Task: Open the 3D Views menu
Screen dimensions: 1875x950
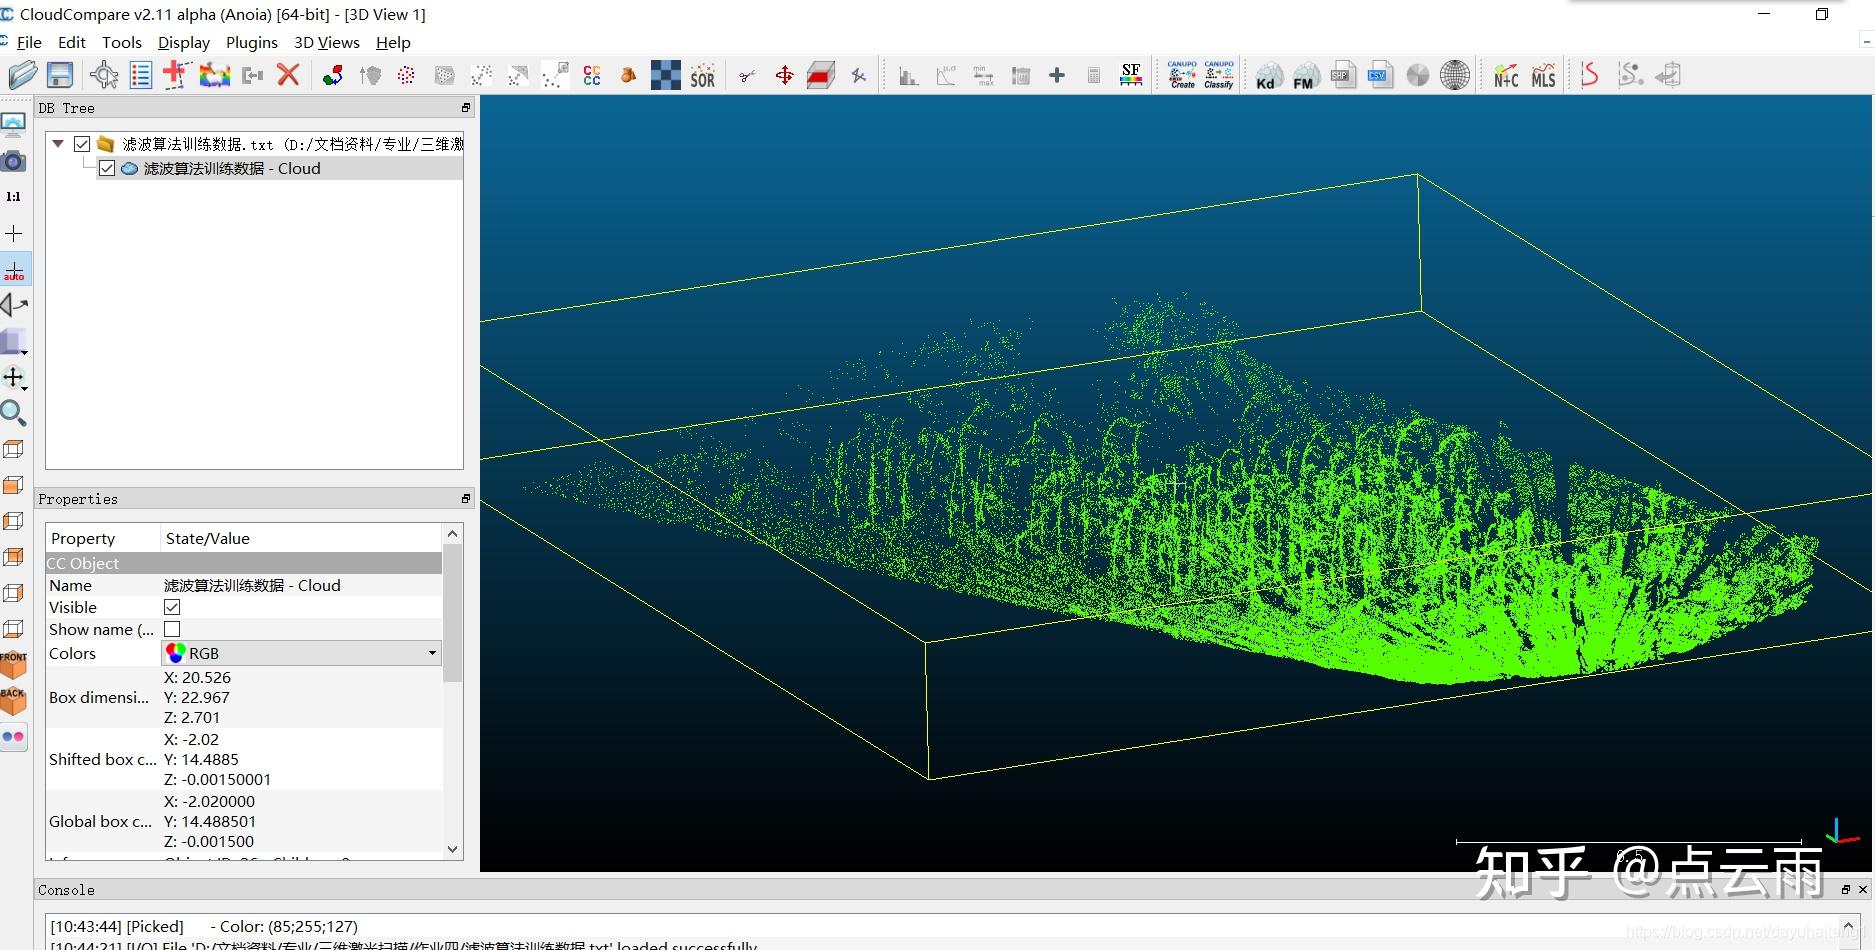Action: click(x=326, y=42)
